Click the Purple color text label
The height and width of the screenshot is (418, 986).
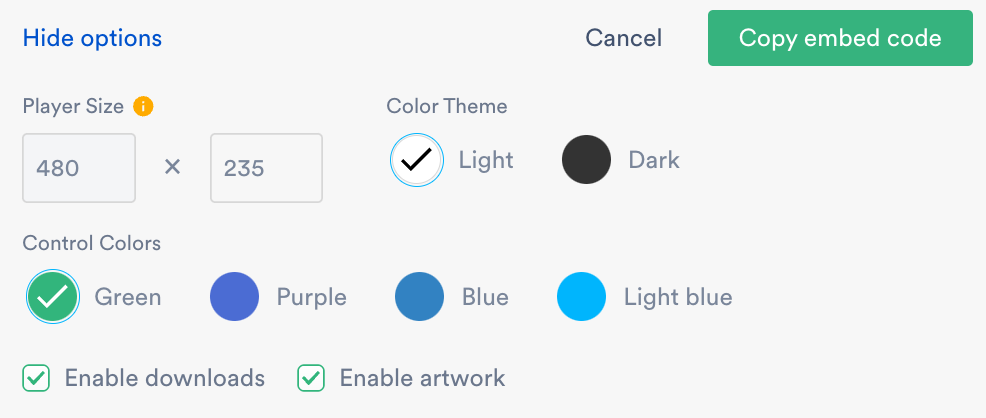(312, 297)
